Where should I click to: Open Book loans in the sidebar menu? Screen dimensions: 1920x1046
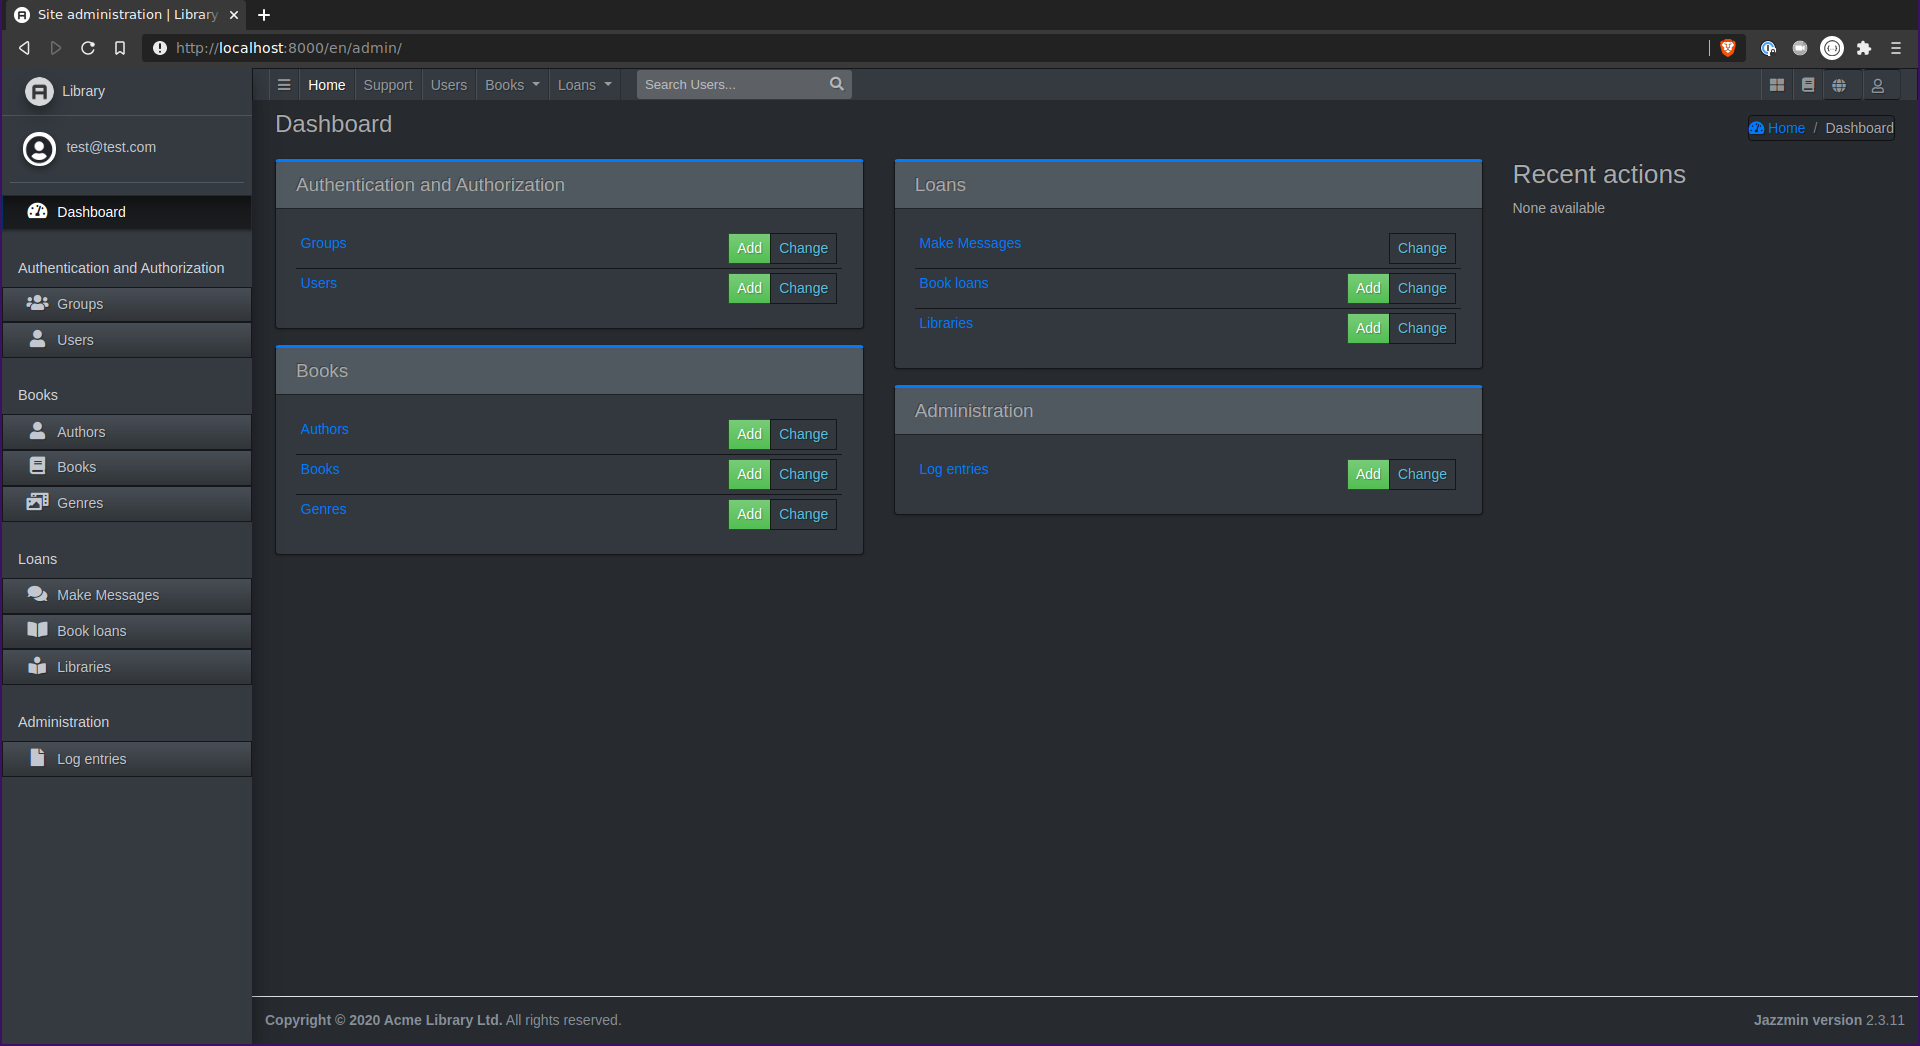[x=127, y=631]
